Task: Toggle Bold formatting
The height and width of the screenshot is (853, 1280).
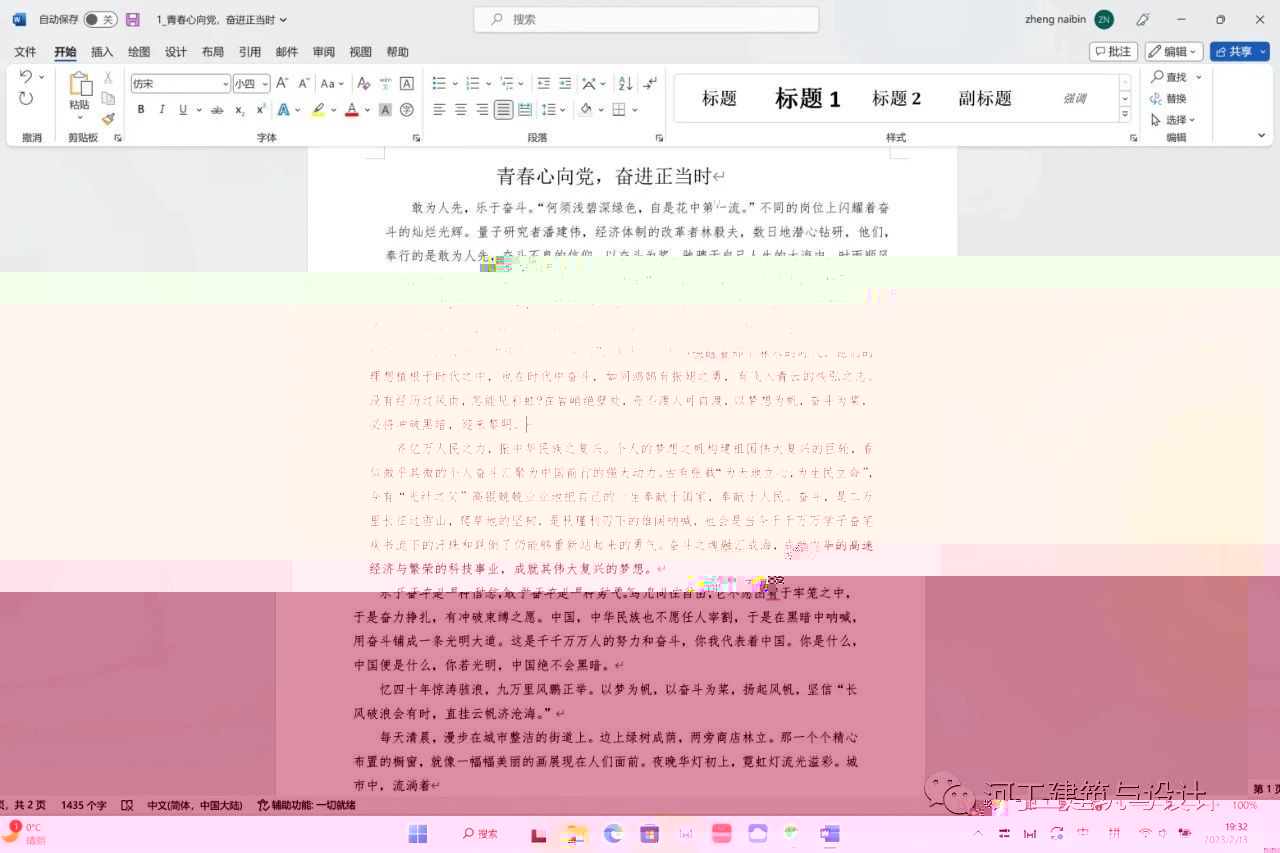Action: pyautogui.click(x=141, y=110)
